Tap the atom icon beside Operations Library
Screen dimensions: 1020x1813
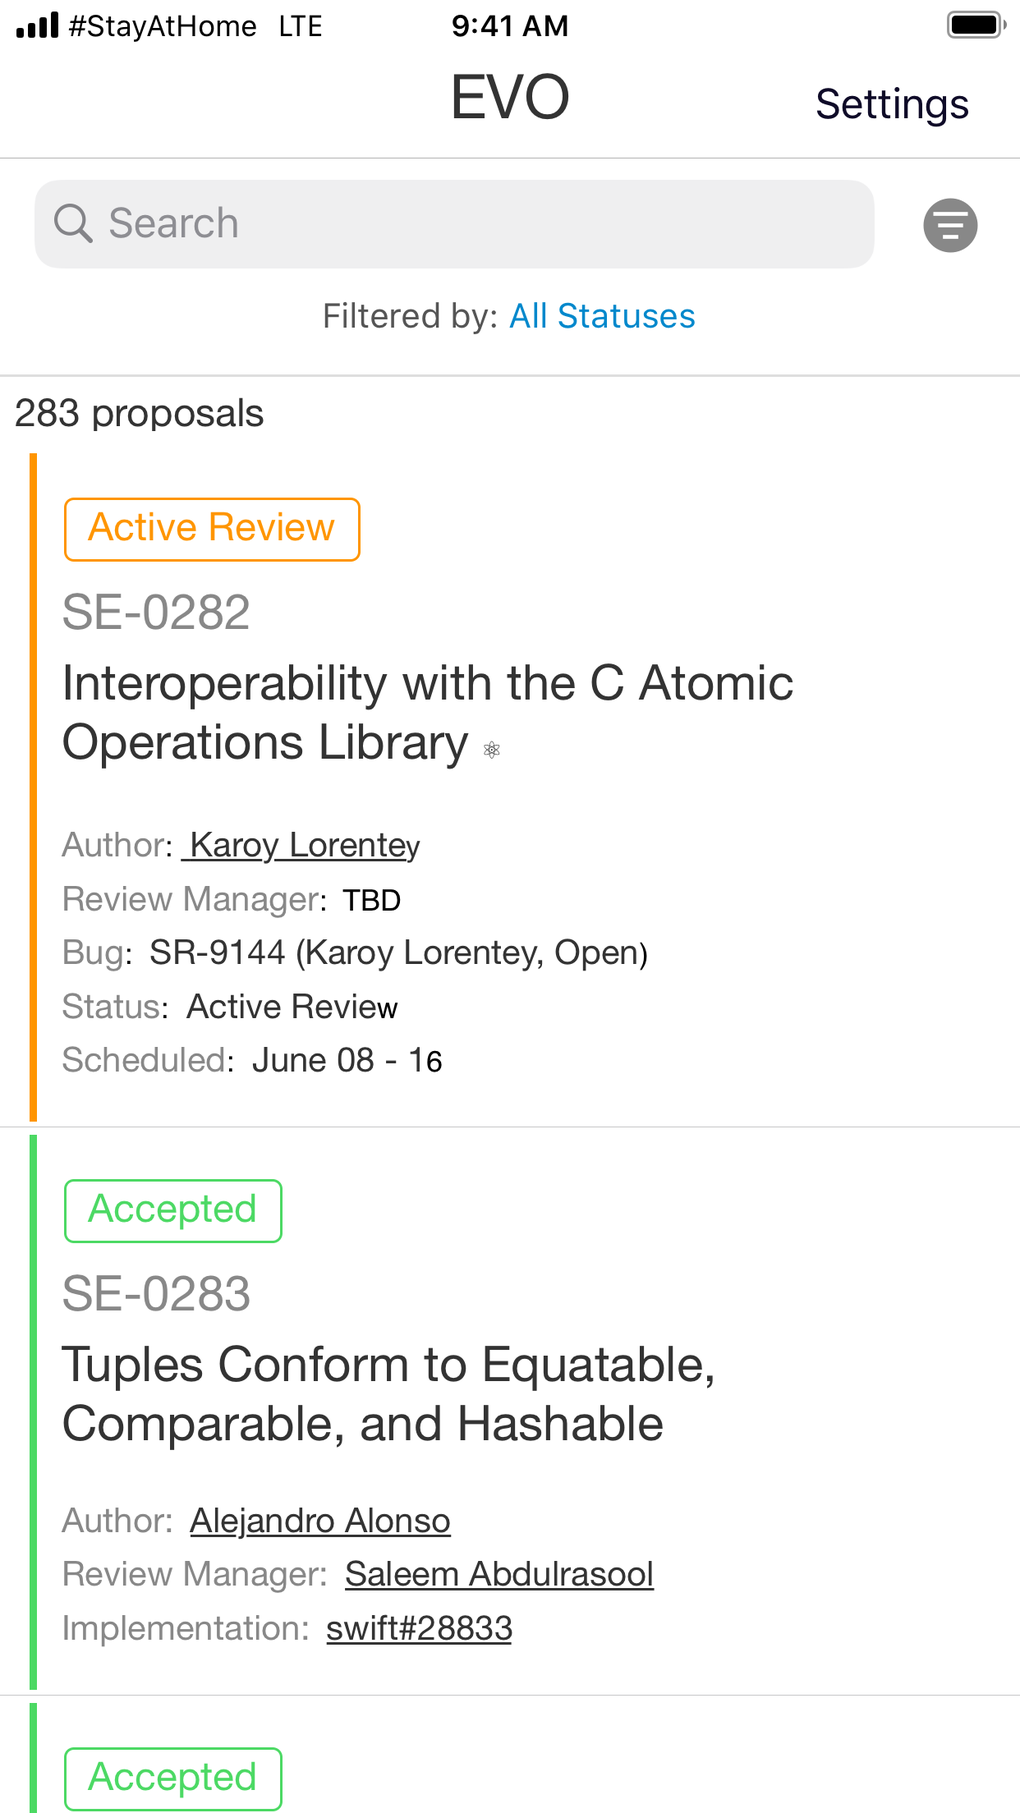click(492, 749)
